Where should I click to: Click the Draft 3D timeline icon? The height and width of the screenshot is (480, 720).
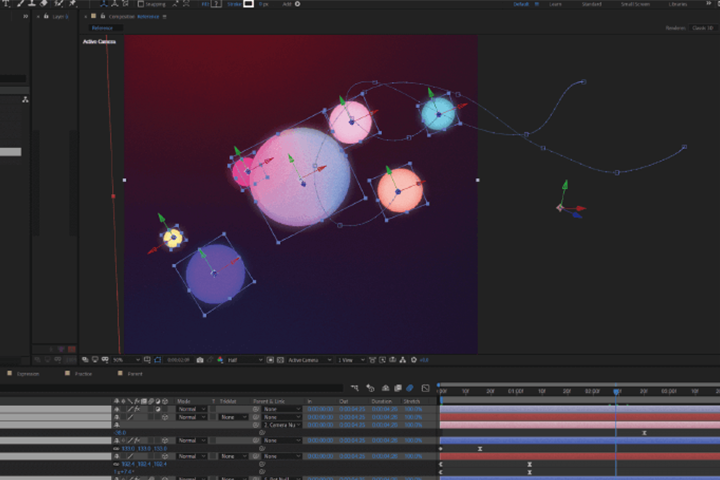point(371,388)
